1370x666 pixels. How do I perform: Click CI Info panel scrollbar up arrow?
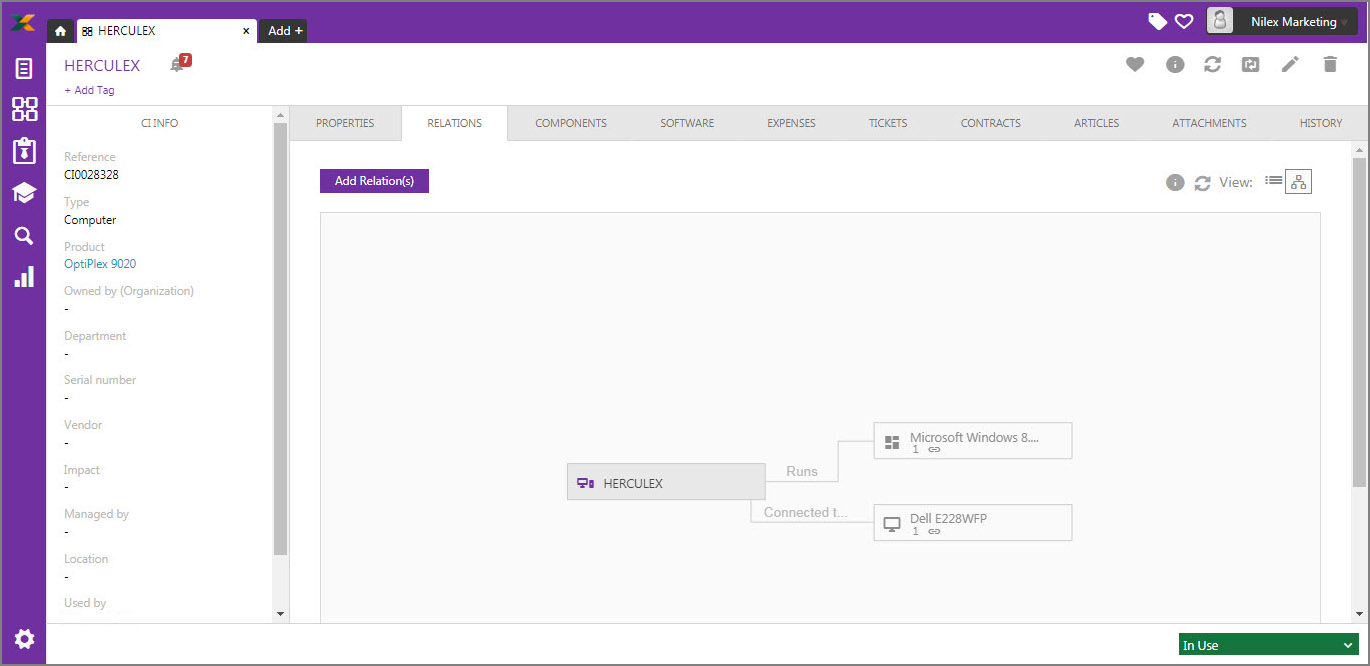(x=280, y=115)
